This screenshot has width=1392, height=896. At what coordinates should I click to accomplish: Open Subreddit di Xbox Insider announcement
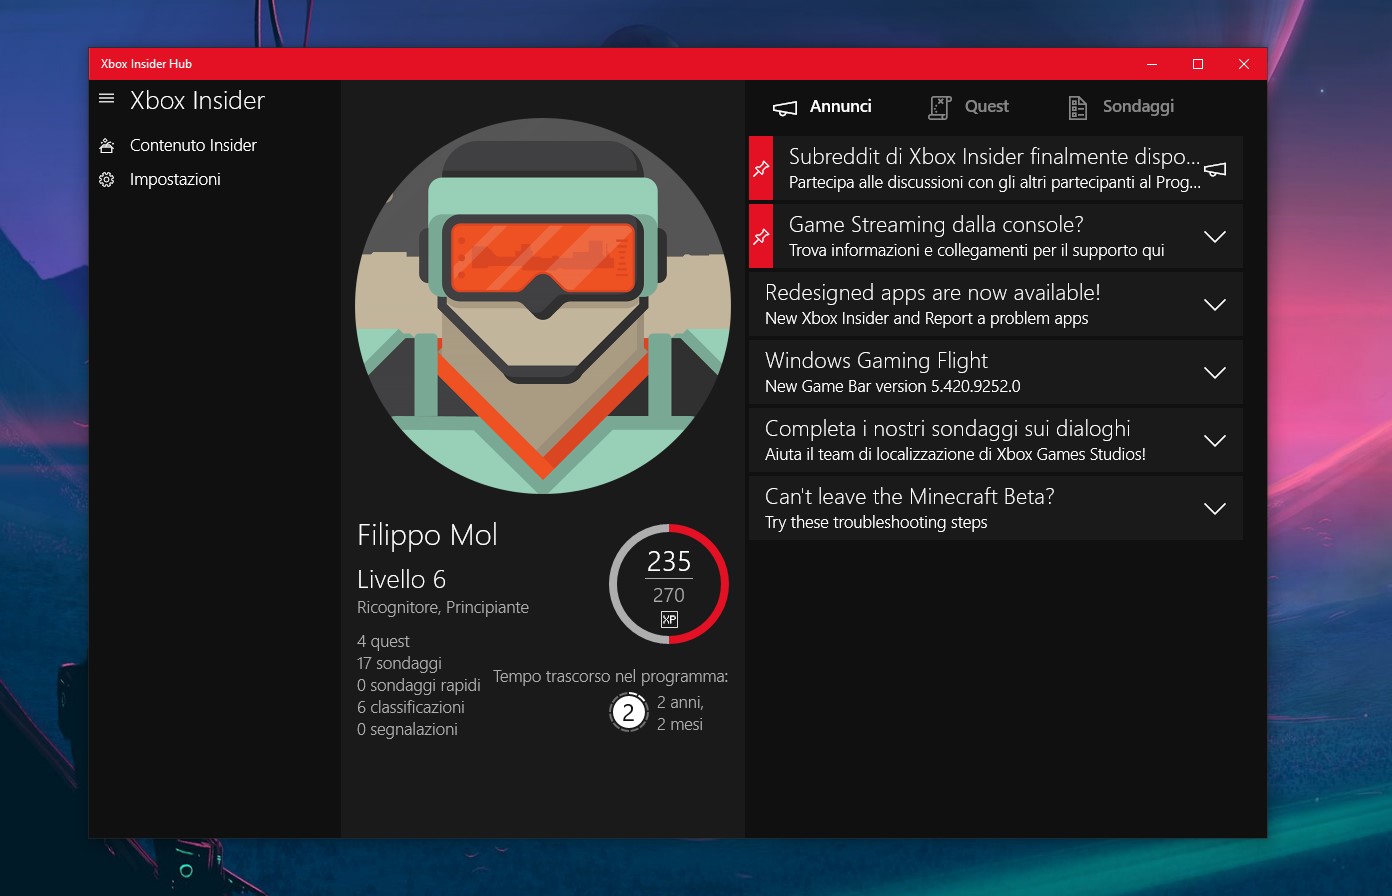(996, 168)
